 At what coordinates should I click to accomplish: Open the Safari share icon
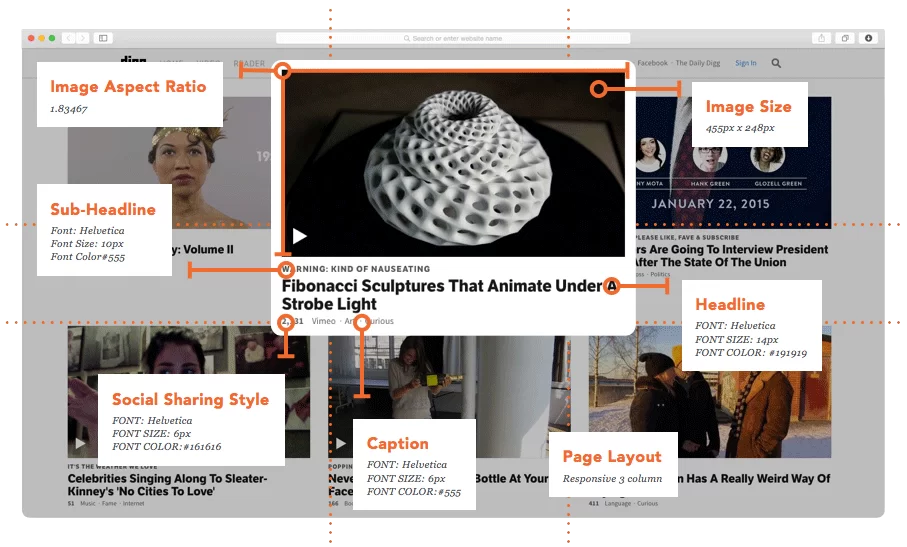click(x=822, y=38)
